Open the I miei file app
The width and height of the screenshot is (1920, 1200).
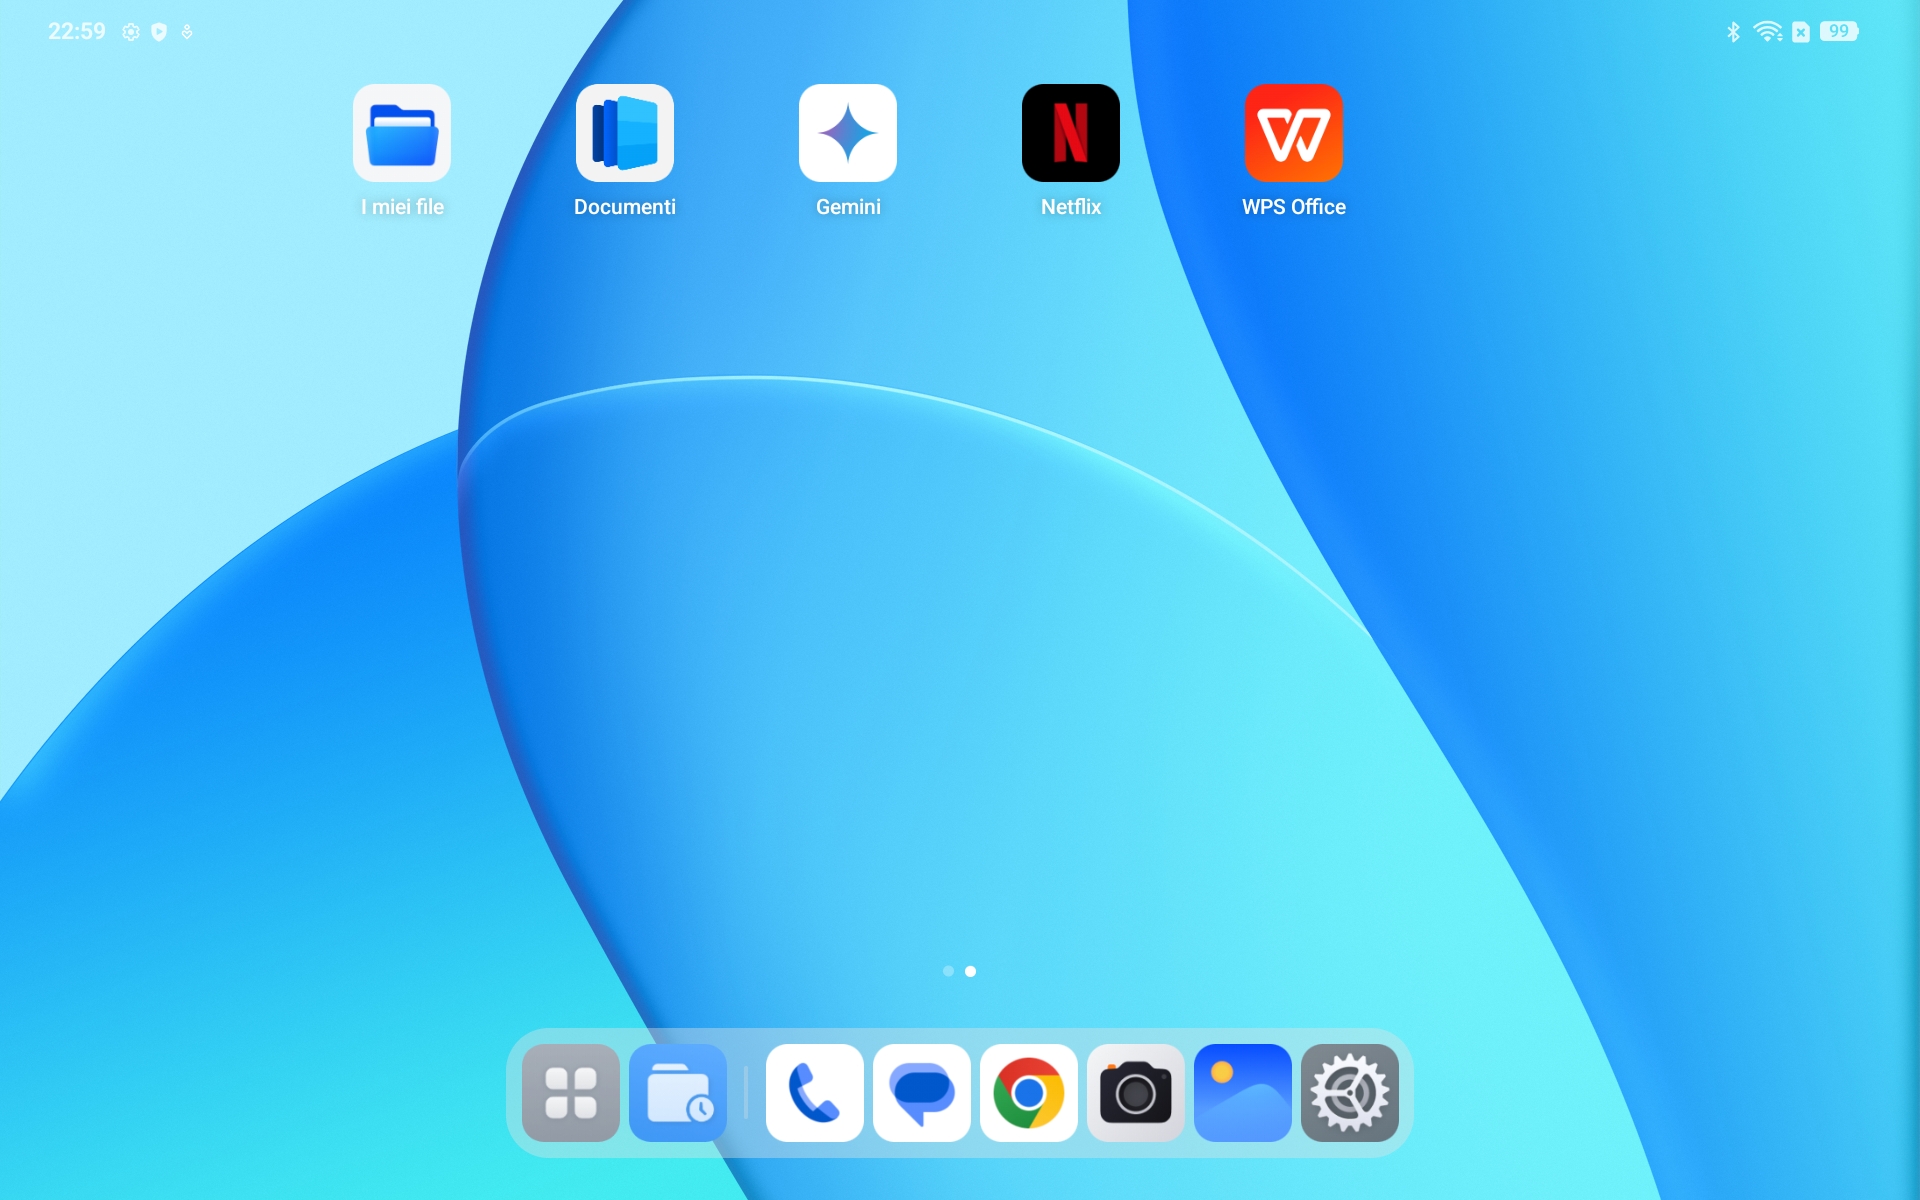click(x=402, y=133)
